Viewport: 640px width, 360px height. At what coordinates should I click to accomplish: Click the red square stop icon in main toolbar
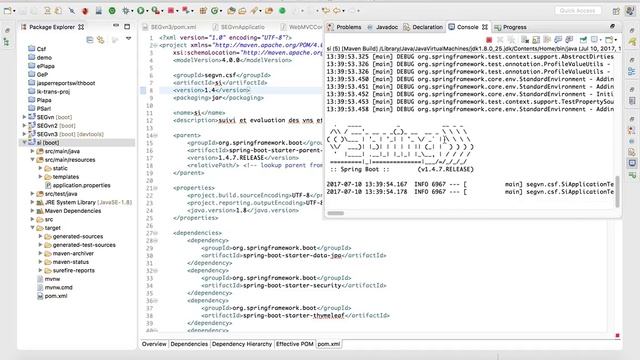(x=171, y=11)
